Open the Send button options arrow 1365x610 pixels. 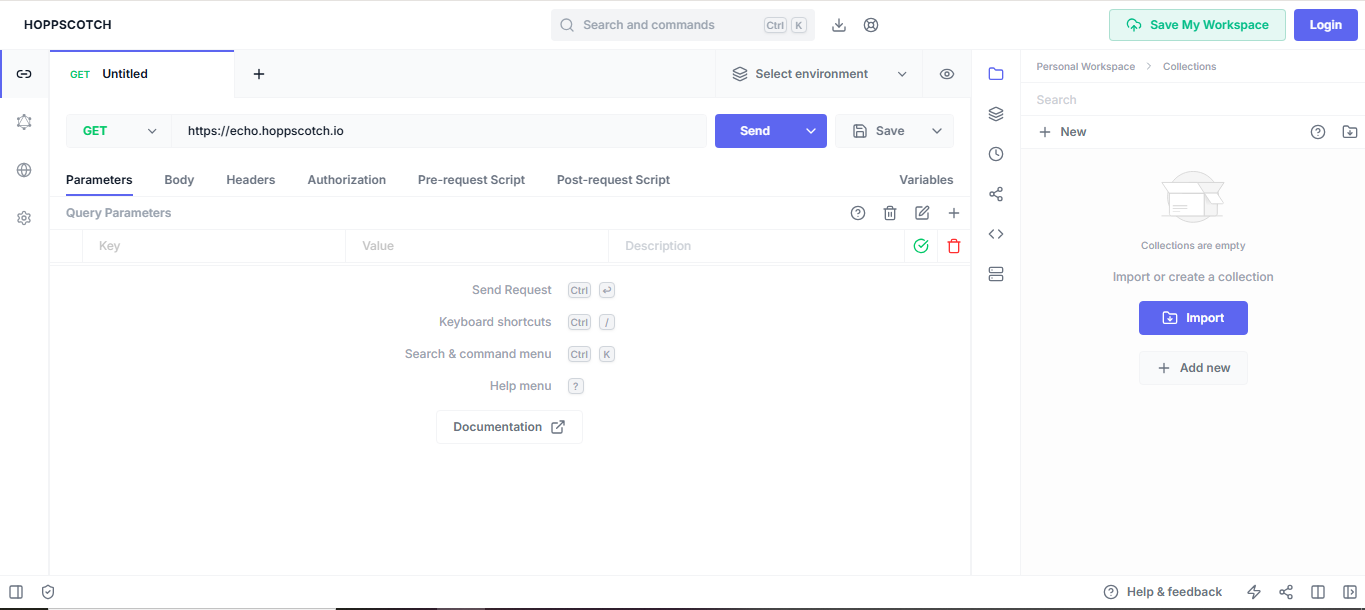[x=811, y=131]
